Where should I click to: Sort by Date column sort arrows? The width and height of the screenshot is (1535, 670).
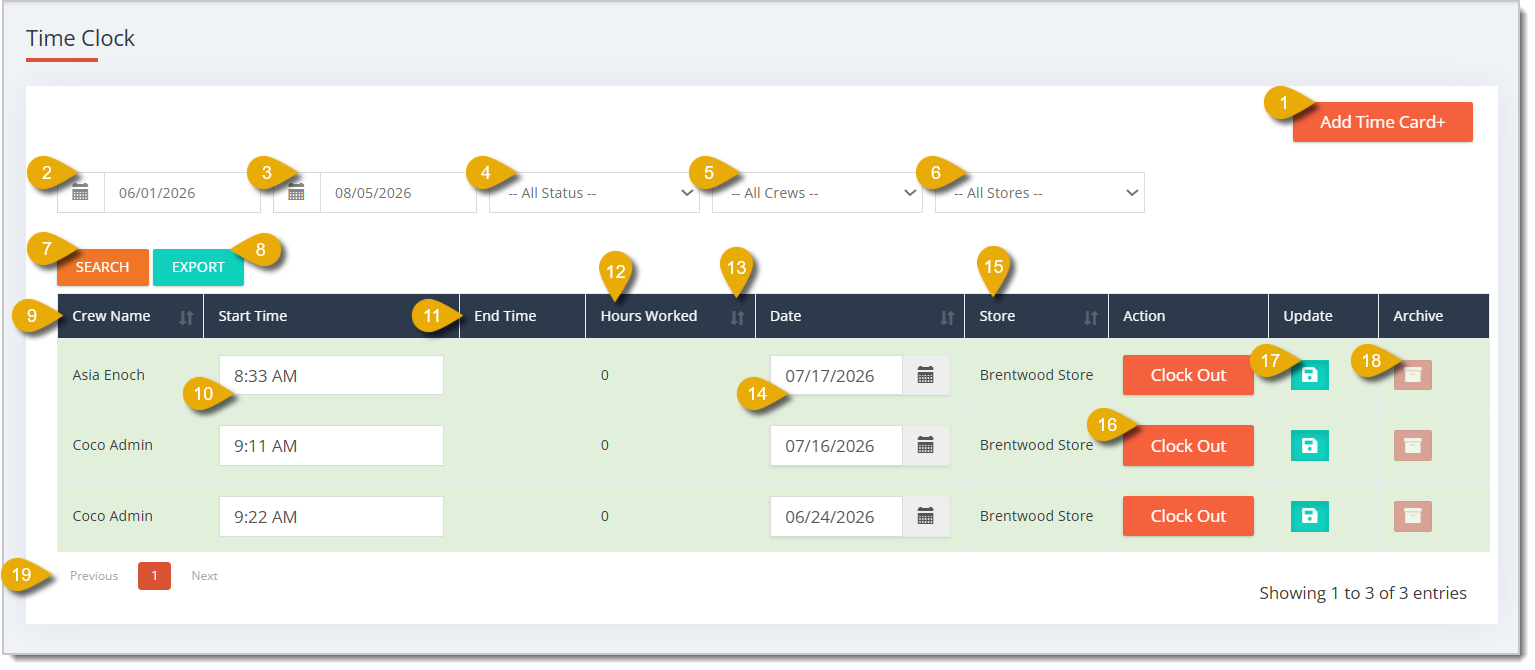(947, 317)
